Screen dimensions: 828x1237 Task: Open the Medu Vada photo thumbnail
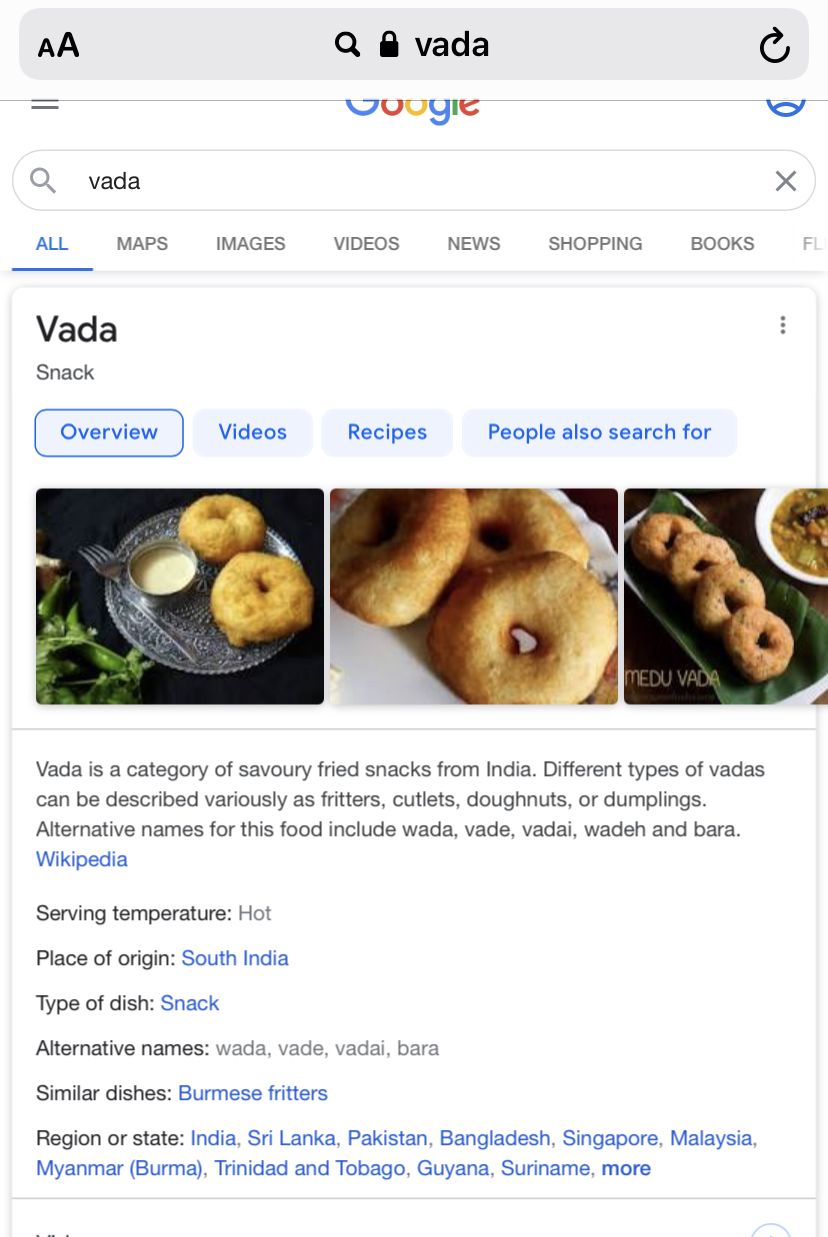click(x=725, y=596)
